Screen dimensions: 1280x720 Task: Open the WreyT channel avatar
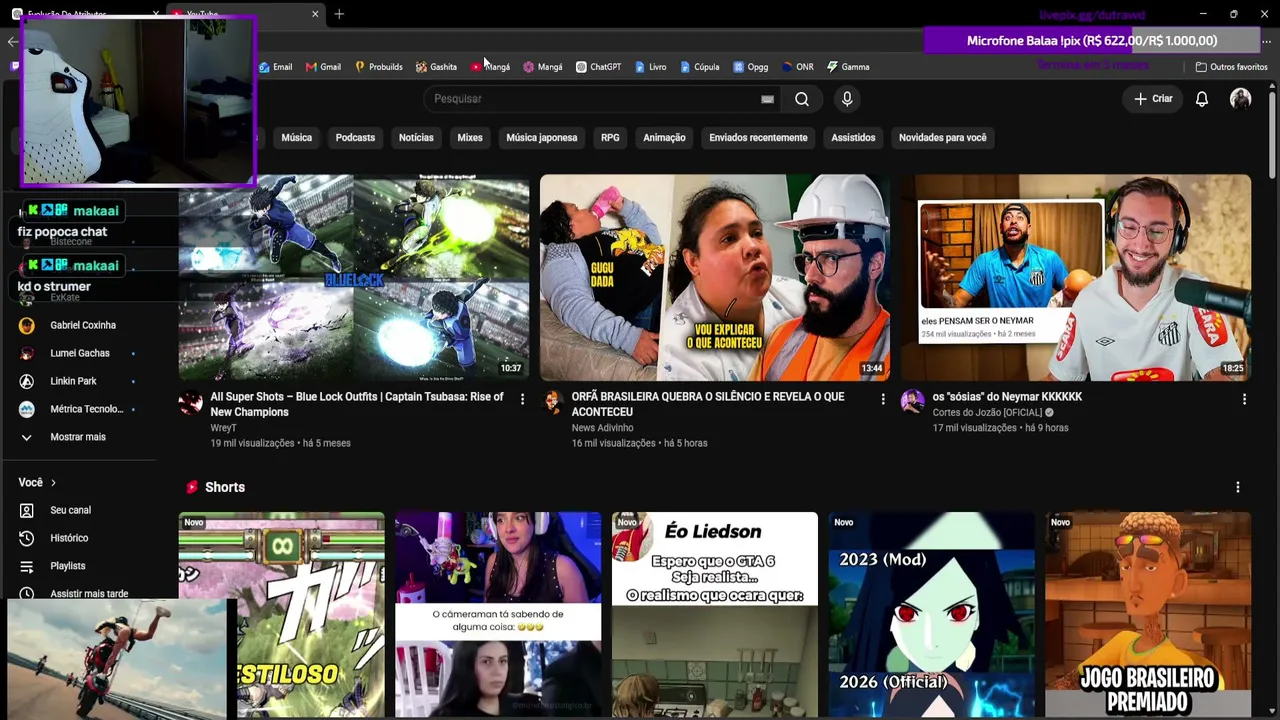[190, 402]
